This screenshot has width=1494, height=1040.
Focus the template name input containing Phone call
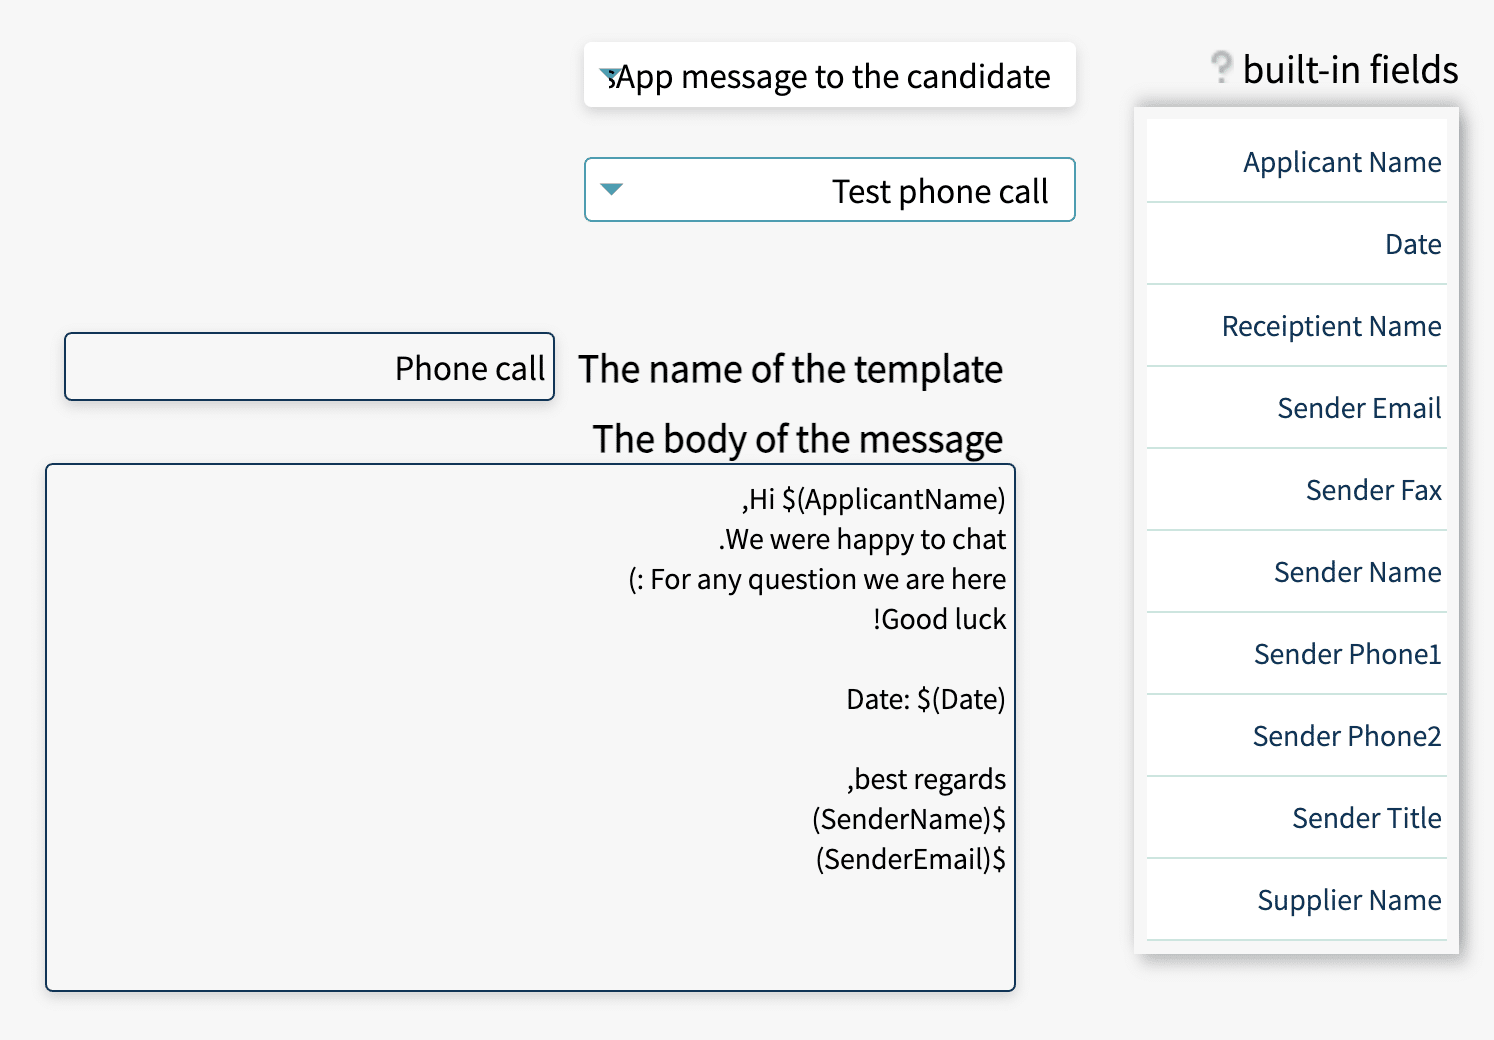(309, 367)
